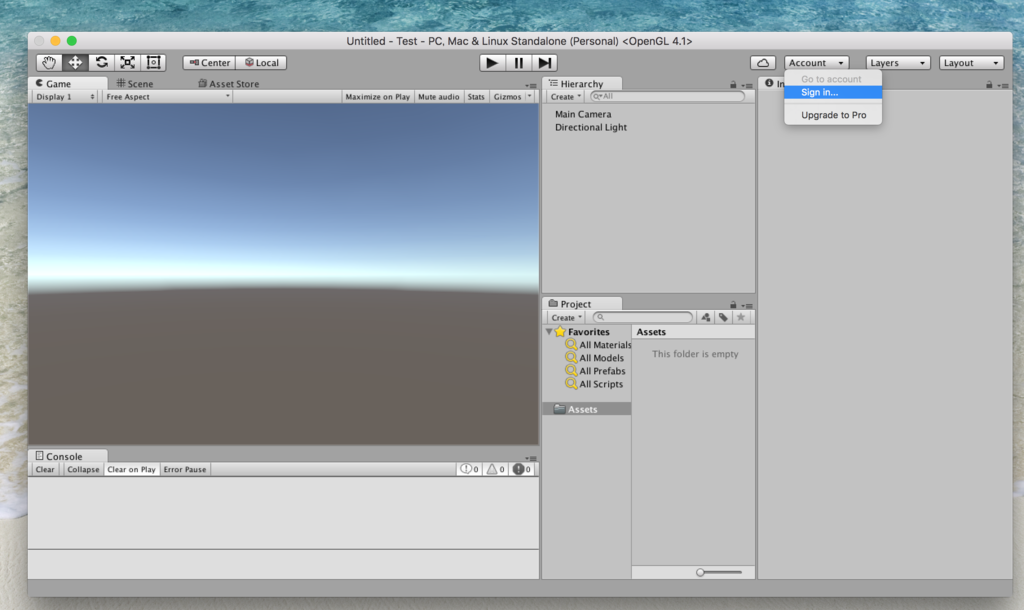Image resolution: width=1024 pixels, height=610 pixels.
Task: Lock the Project panel
Action: [733, 305]
